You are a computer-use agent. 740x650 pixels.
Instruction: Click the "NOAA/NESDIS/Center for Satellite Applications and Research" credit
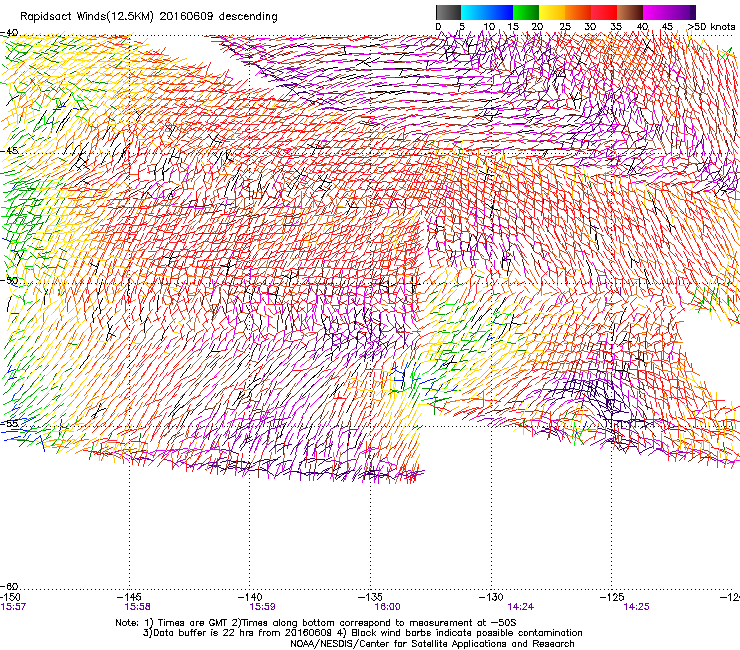[x=432, y=644]
